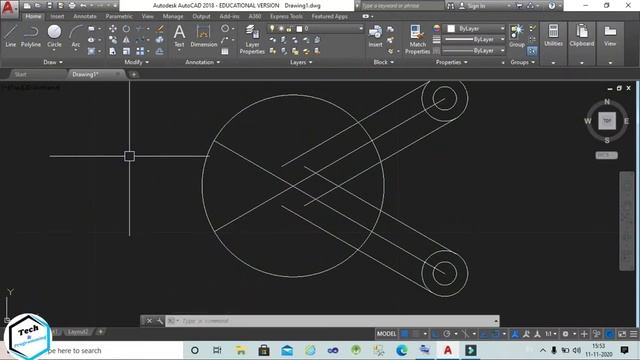This screenshot has width=640, height=360.
Task: Click the Rectangular Array tool icon
Action: (x=140, y=51)
